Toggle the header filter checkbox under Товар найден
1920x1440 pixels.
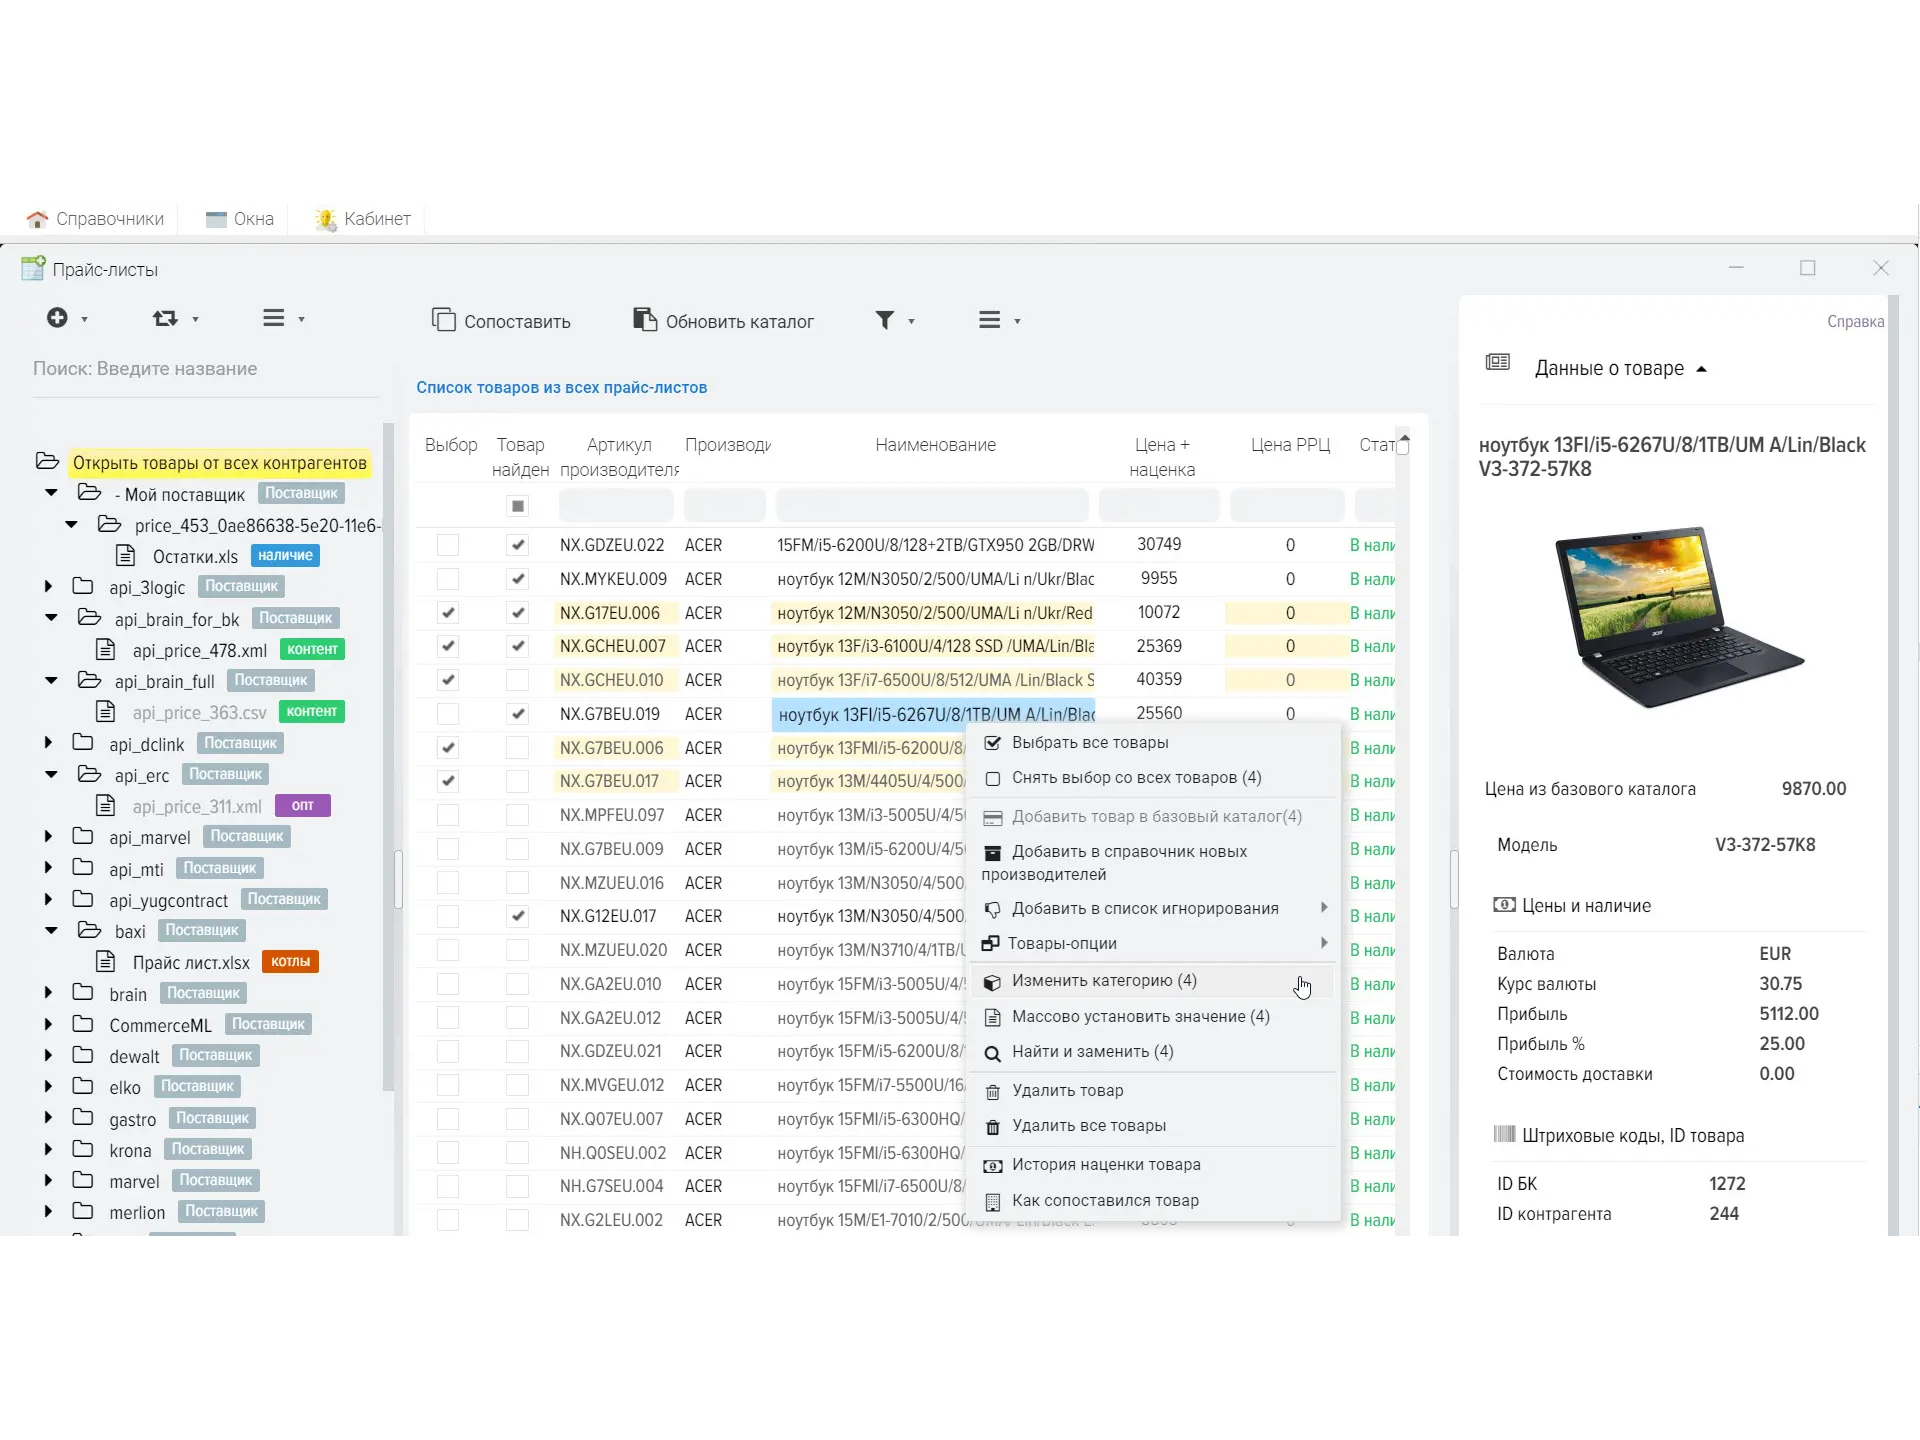[517, 506]
